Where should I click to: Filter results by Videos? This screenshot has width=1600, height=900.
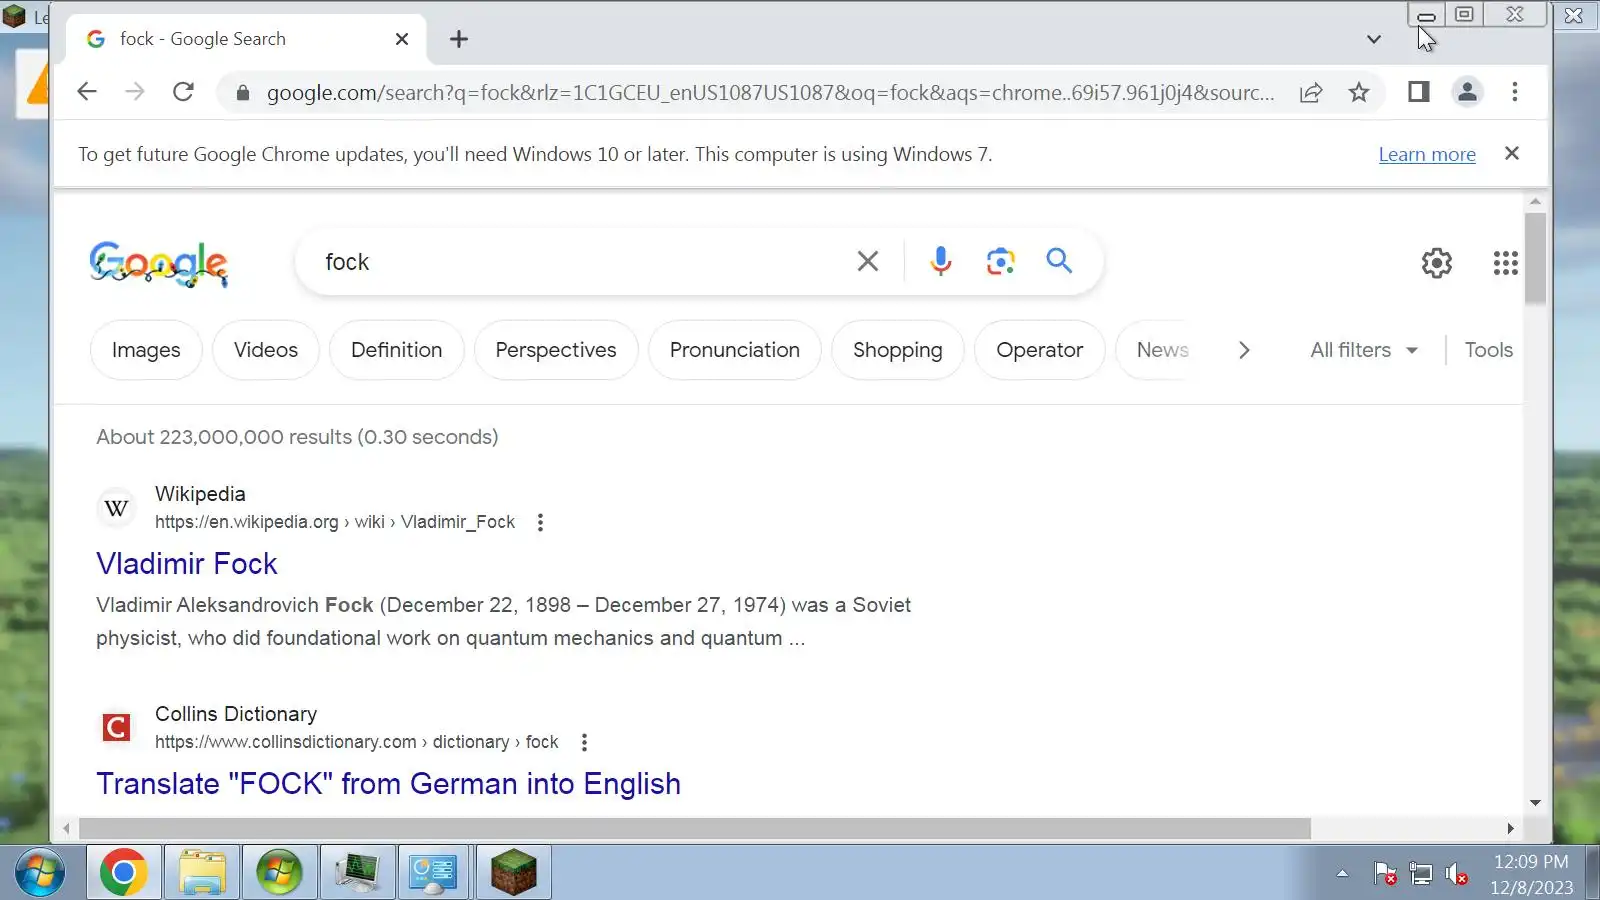click(x=266, y=350)
